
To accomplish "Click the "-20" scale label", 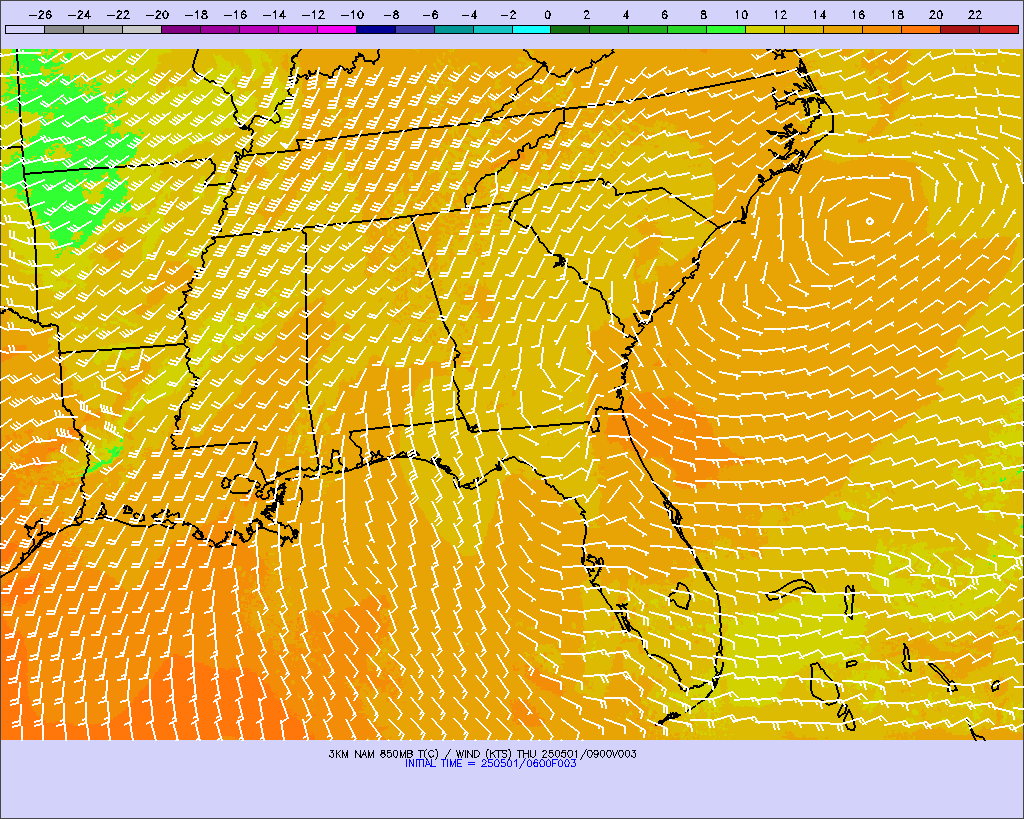I will coord(157,15).
